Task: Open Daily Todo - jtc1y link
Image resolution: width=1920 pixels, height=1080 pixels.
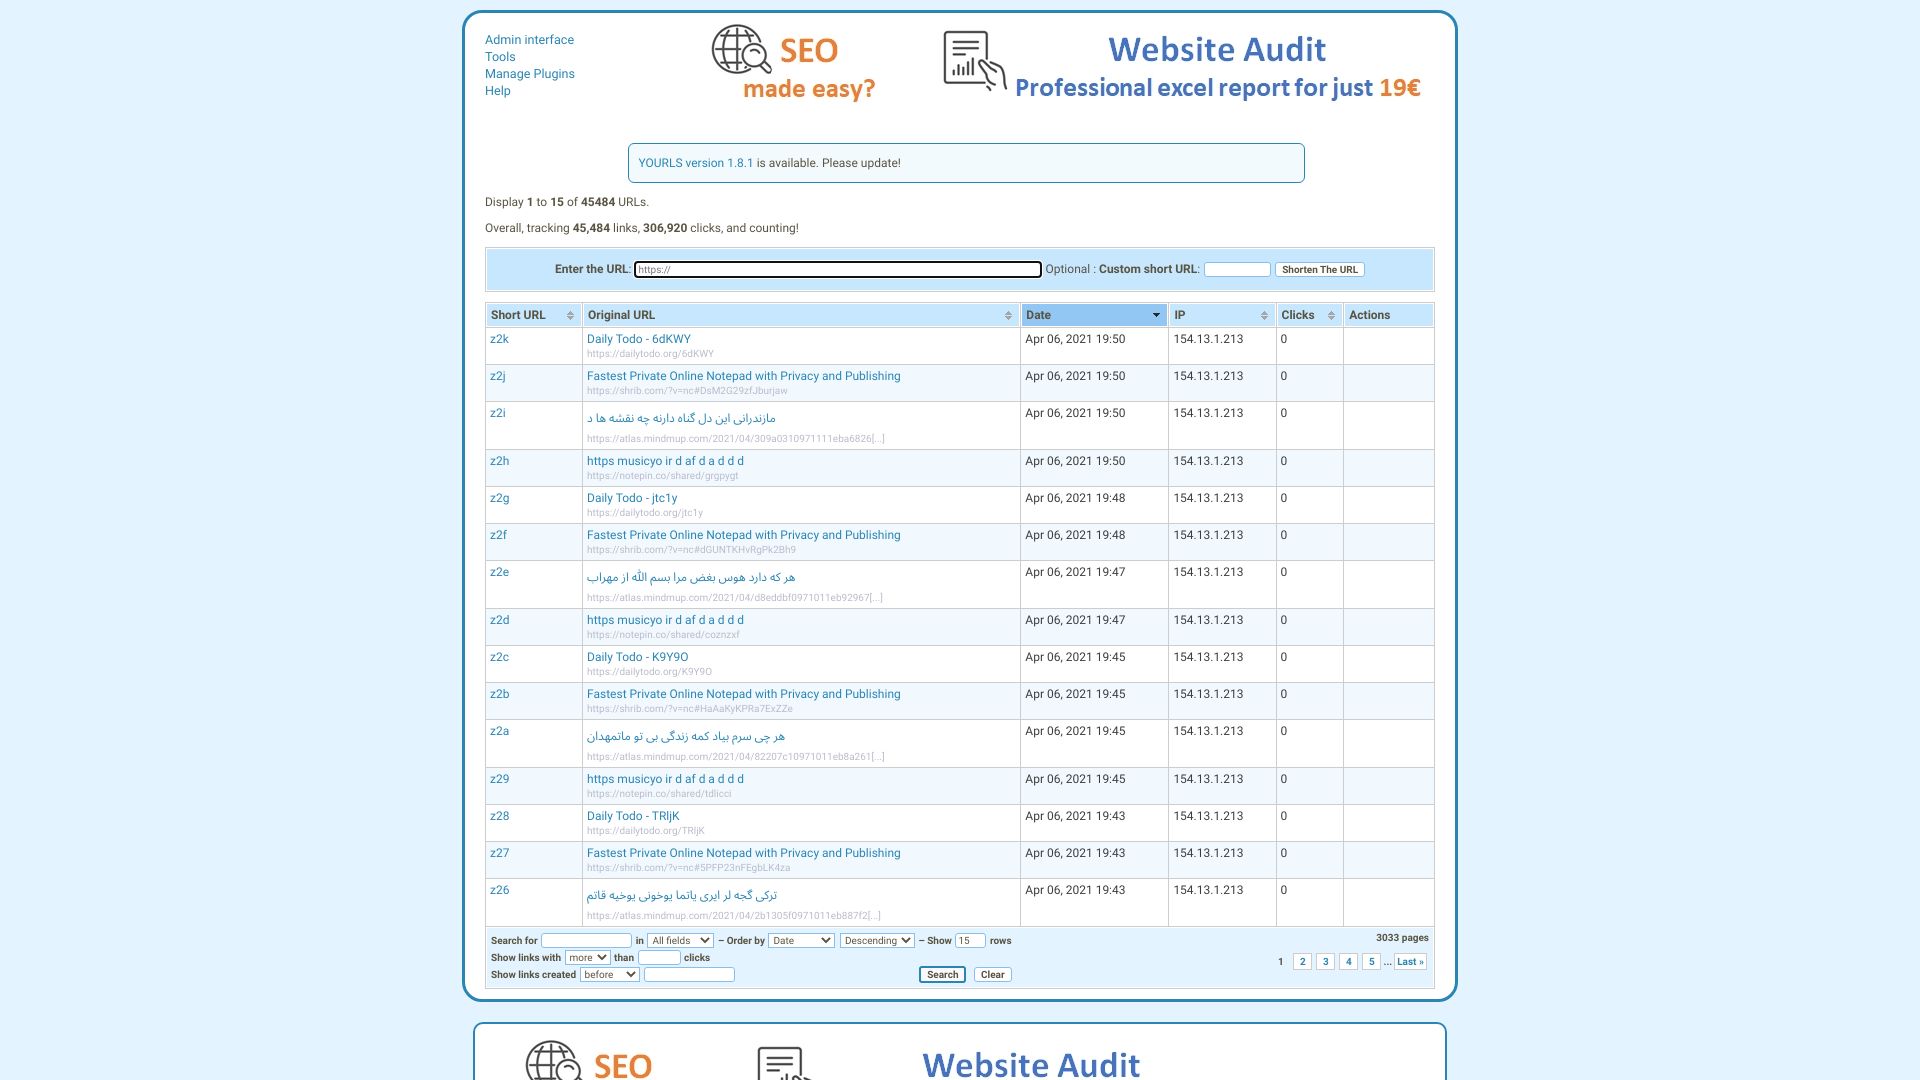Action: pos(632,499)
